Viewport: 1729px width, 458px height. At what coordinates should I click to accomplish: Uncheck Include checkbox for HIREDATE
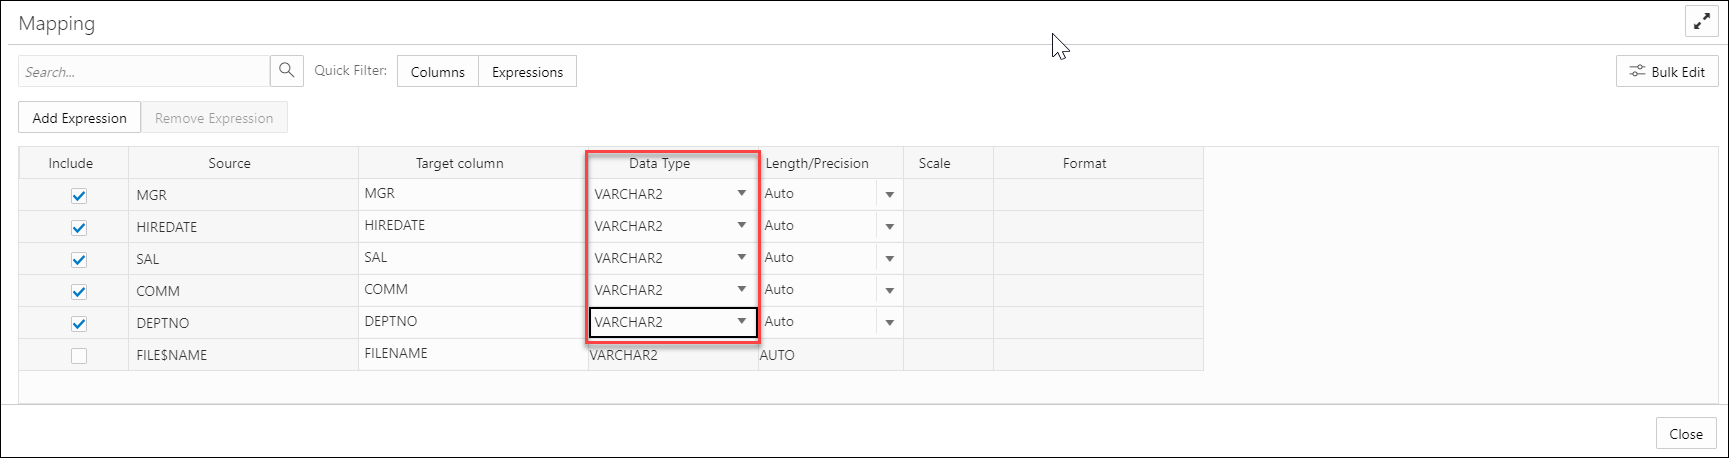(x=79, y=228)
